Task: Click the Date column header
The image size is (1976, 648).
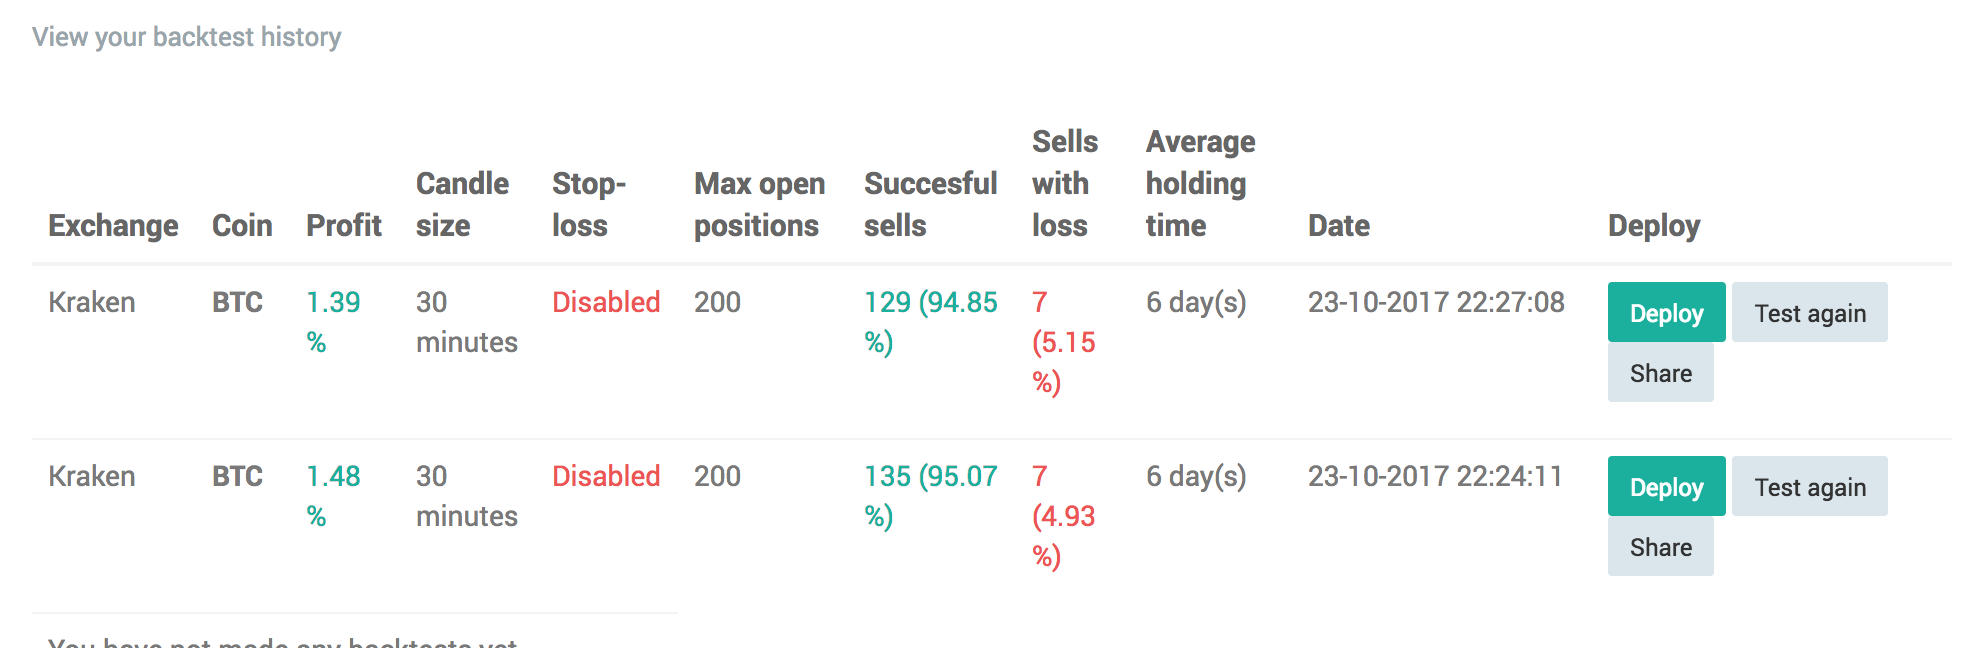Action: (x=1339, y=226)
